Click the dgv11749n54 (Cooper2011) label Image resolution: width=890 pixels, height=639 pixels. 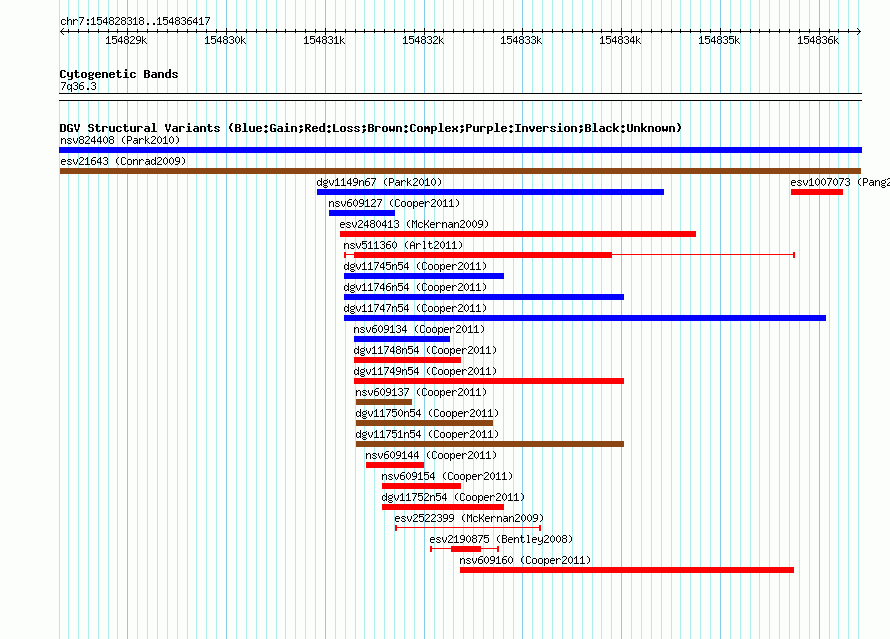coord(425,371)
